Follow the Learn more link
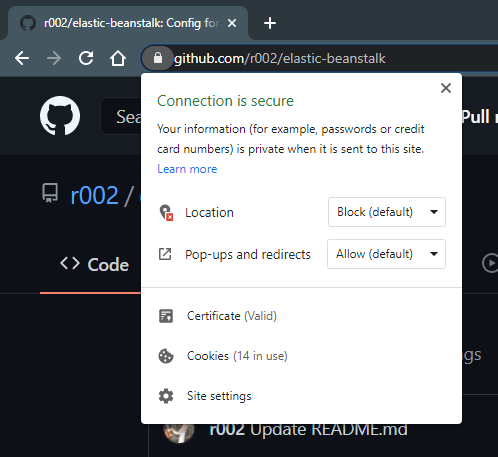This screenshot has width=498, height=457. (187, 169)
